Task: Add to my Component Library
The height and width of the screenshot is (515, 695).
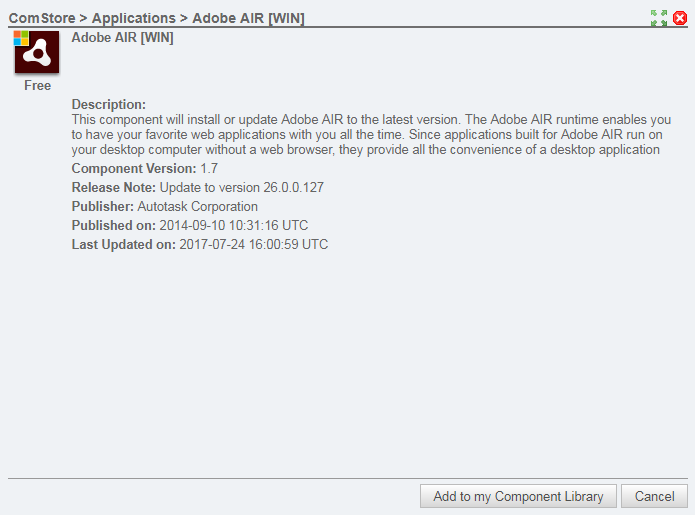Action: [518, 496]
